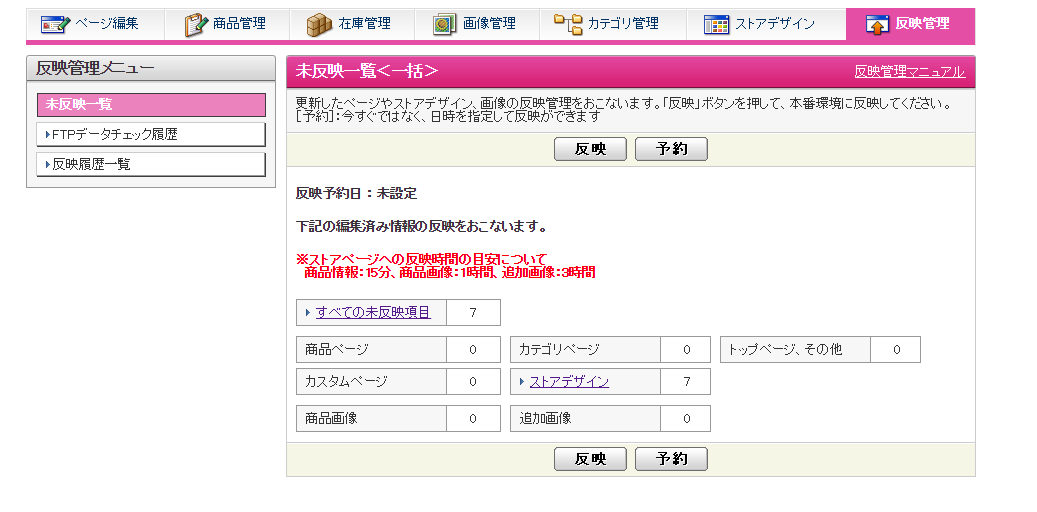Screen dimensions: 1037x512
Task: Click the ページ編集 page edit icon
Action: [55, 24]
